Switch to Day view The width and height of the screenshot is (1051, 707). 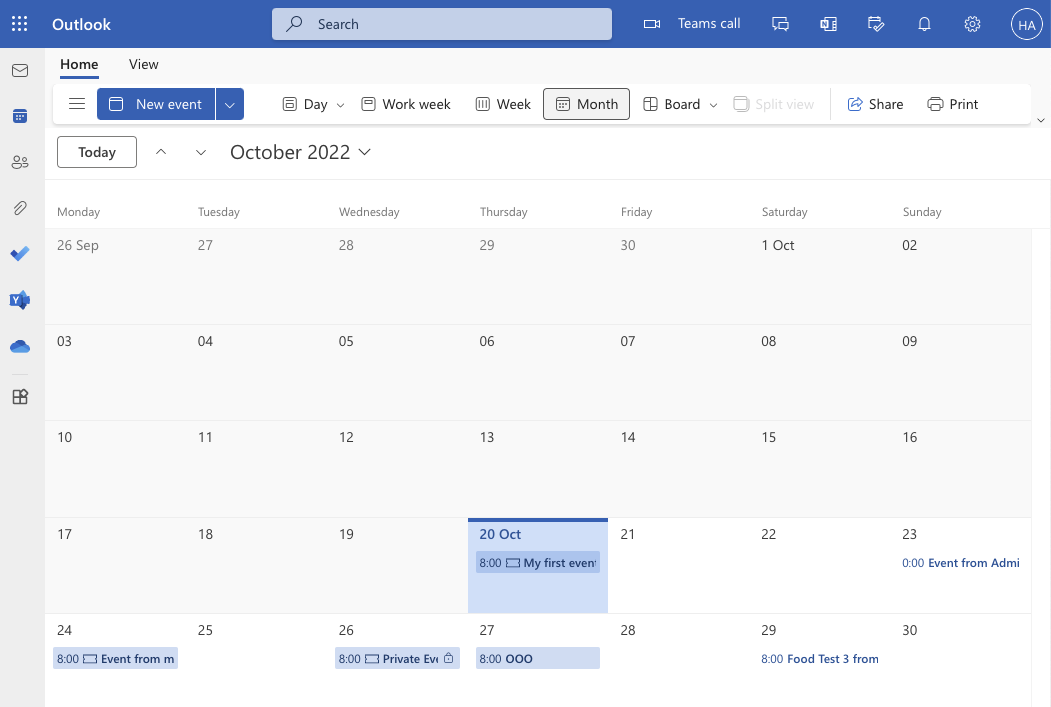click(306, 104)
